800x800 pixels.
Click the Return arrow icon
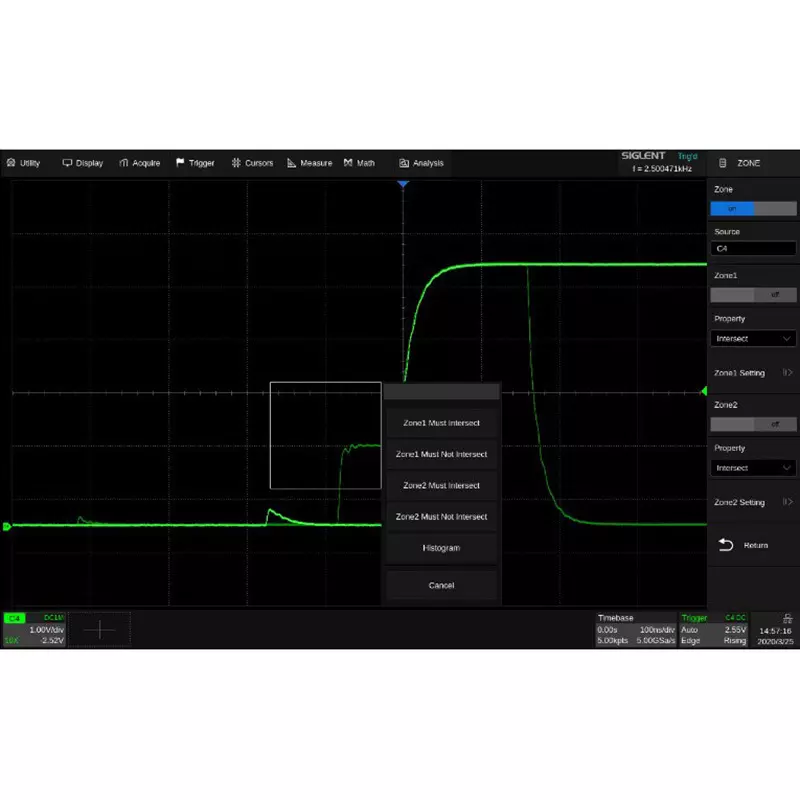point(726,545)
